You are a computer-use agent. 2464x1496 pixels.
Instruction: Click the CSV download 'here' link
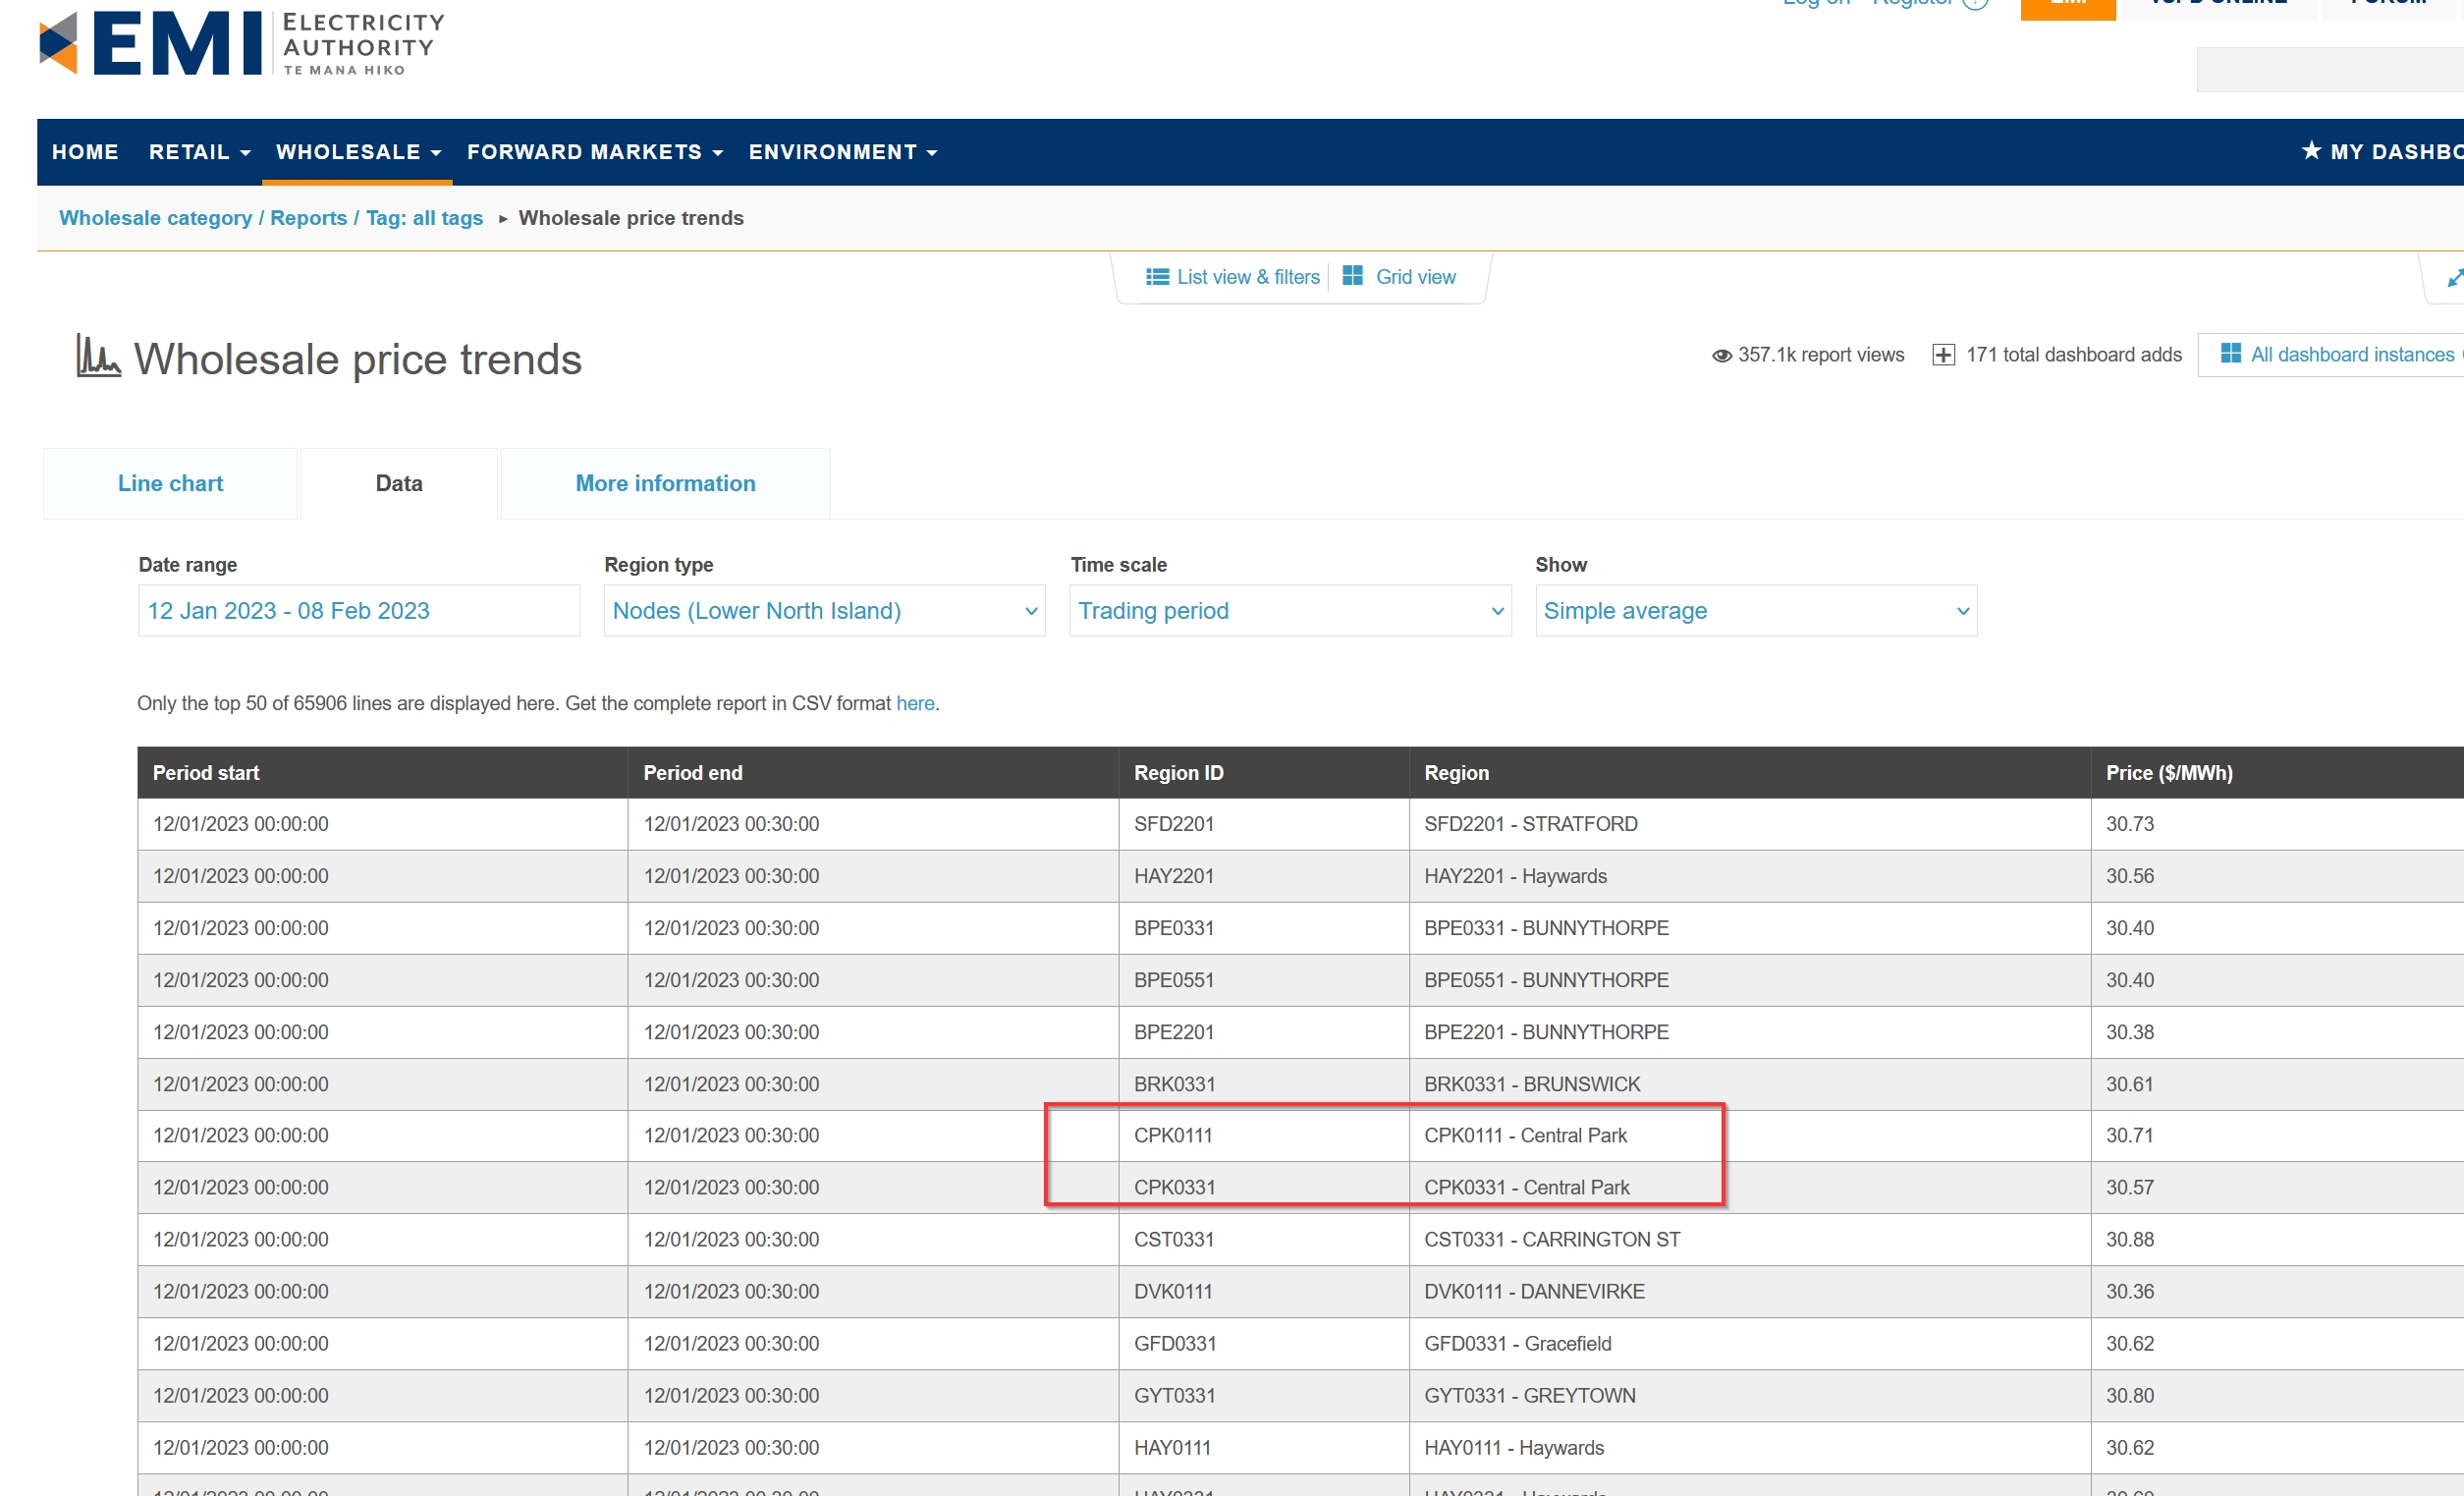914,704
